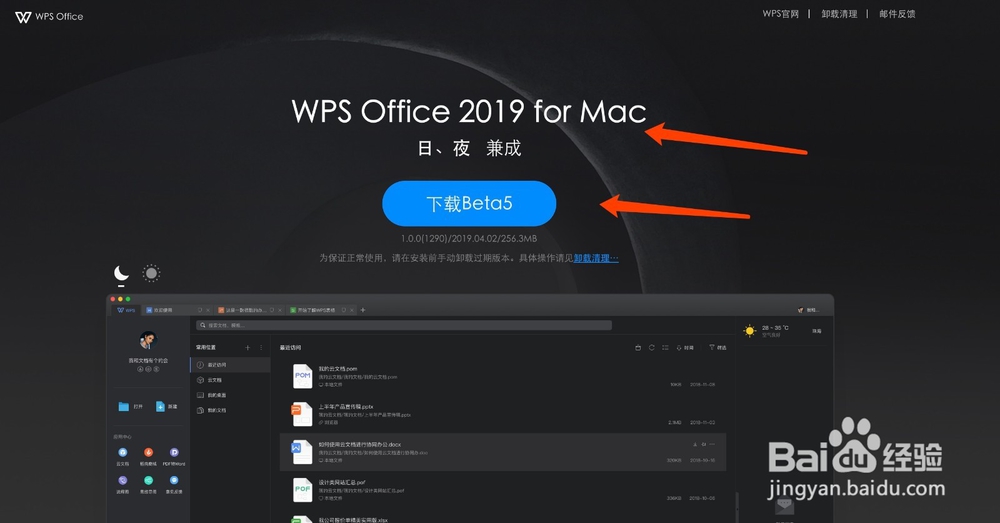Open the 时间 sort option in preview
Viewport: 1000px width, 523px height.
pos(685,348)
